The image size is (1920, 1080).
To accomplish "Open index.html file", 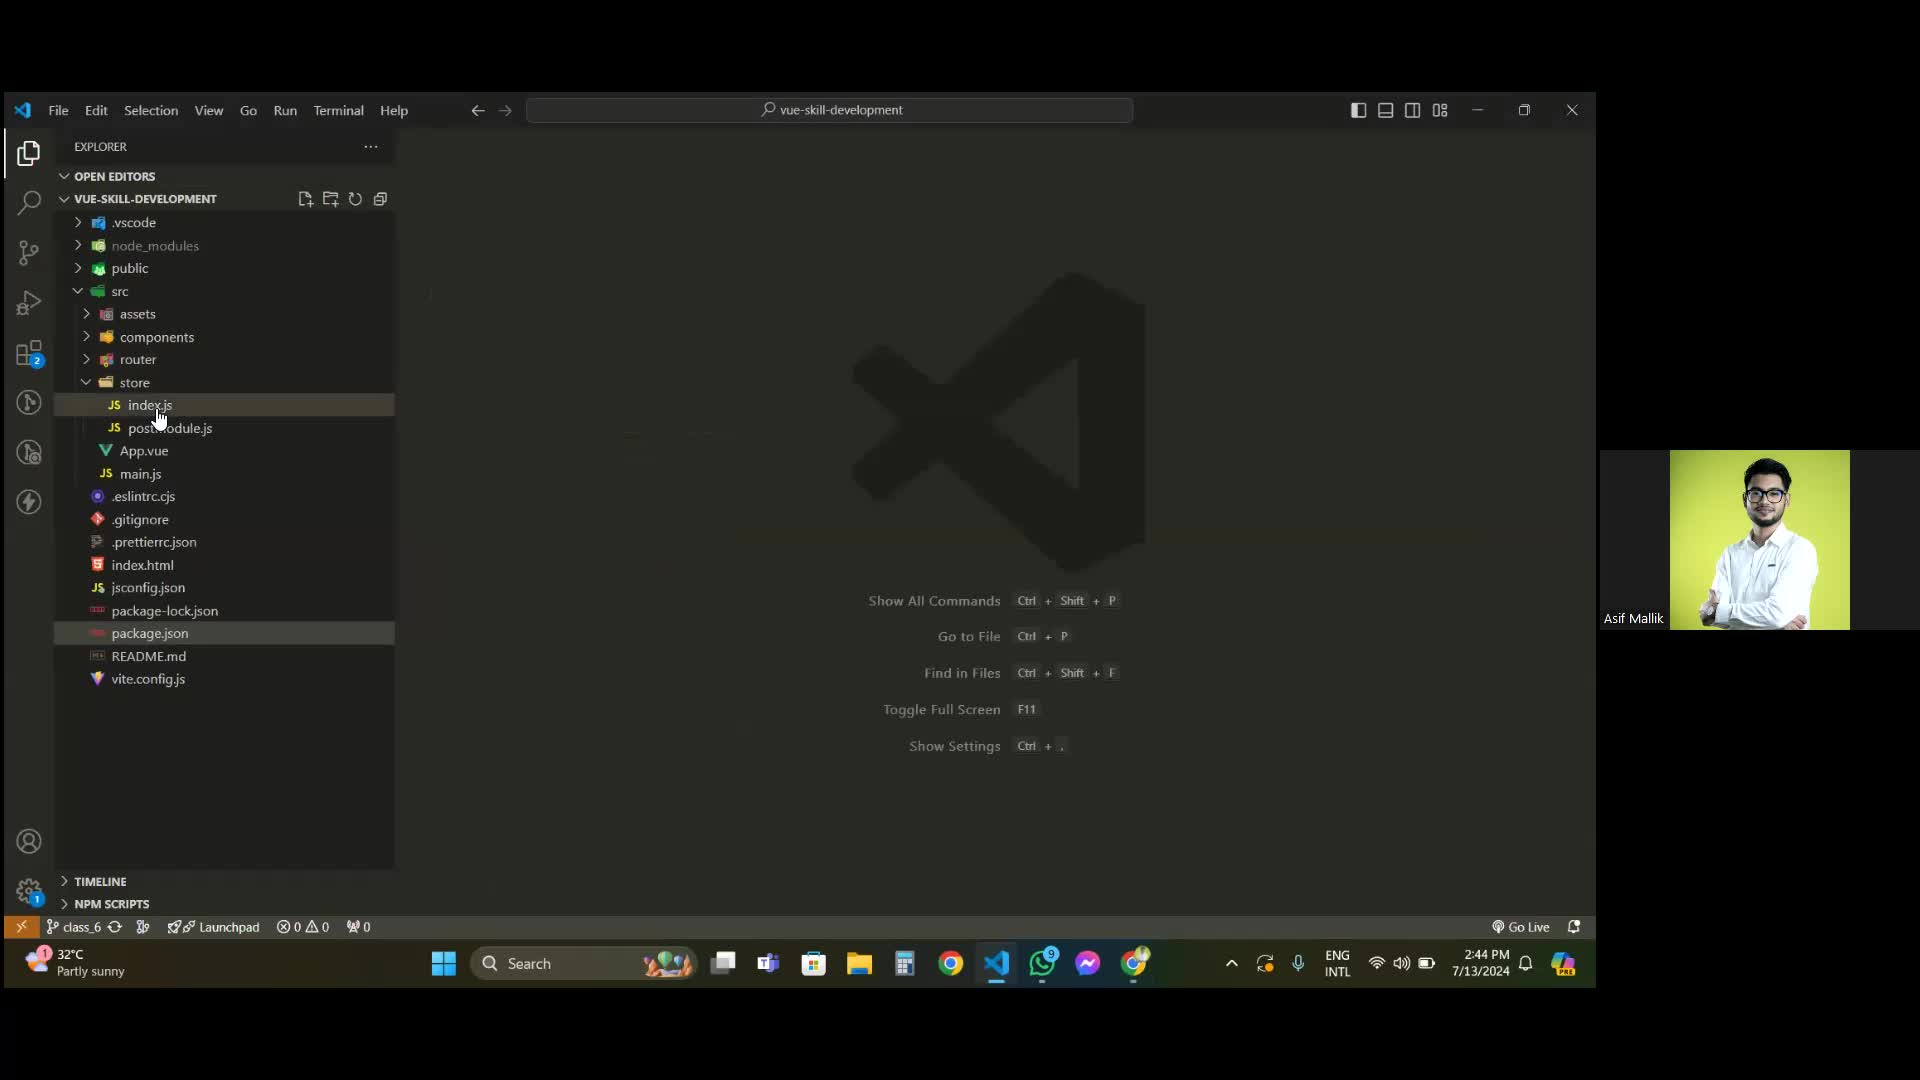I will [224, 565].
